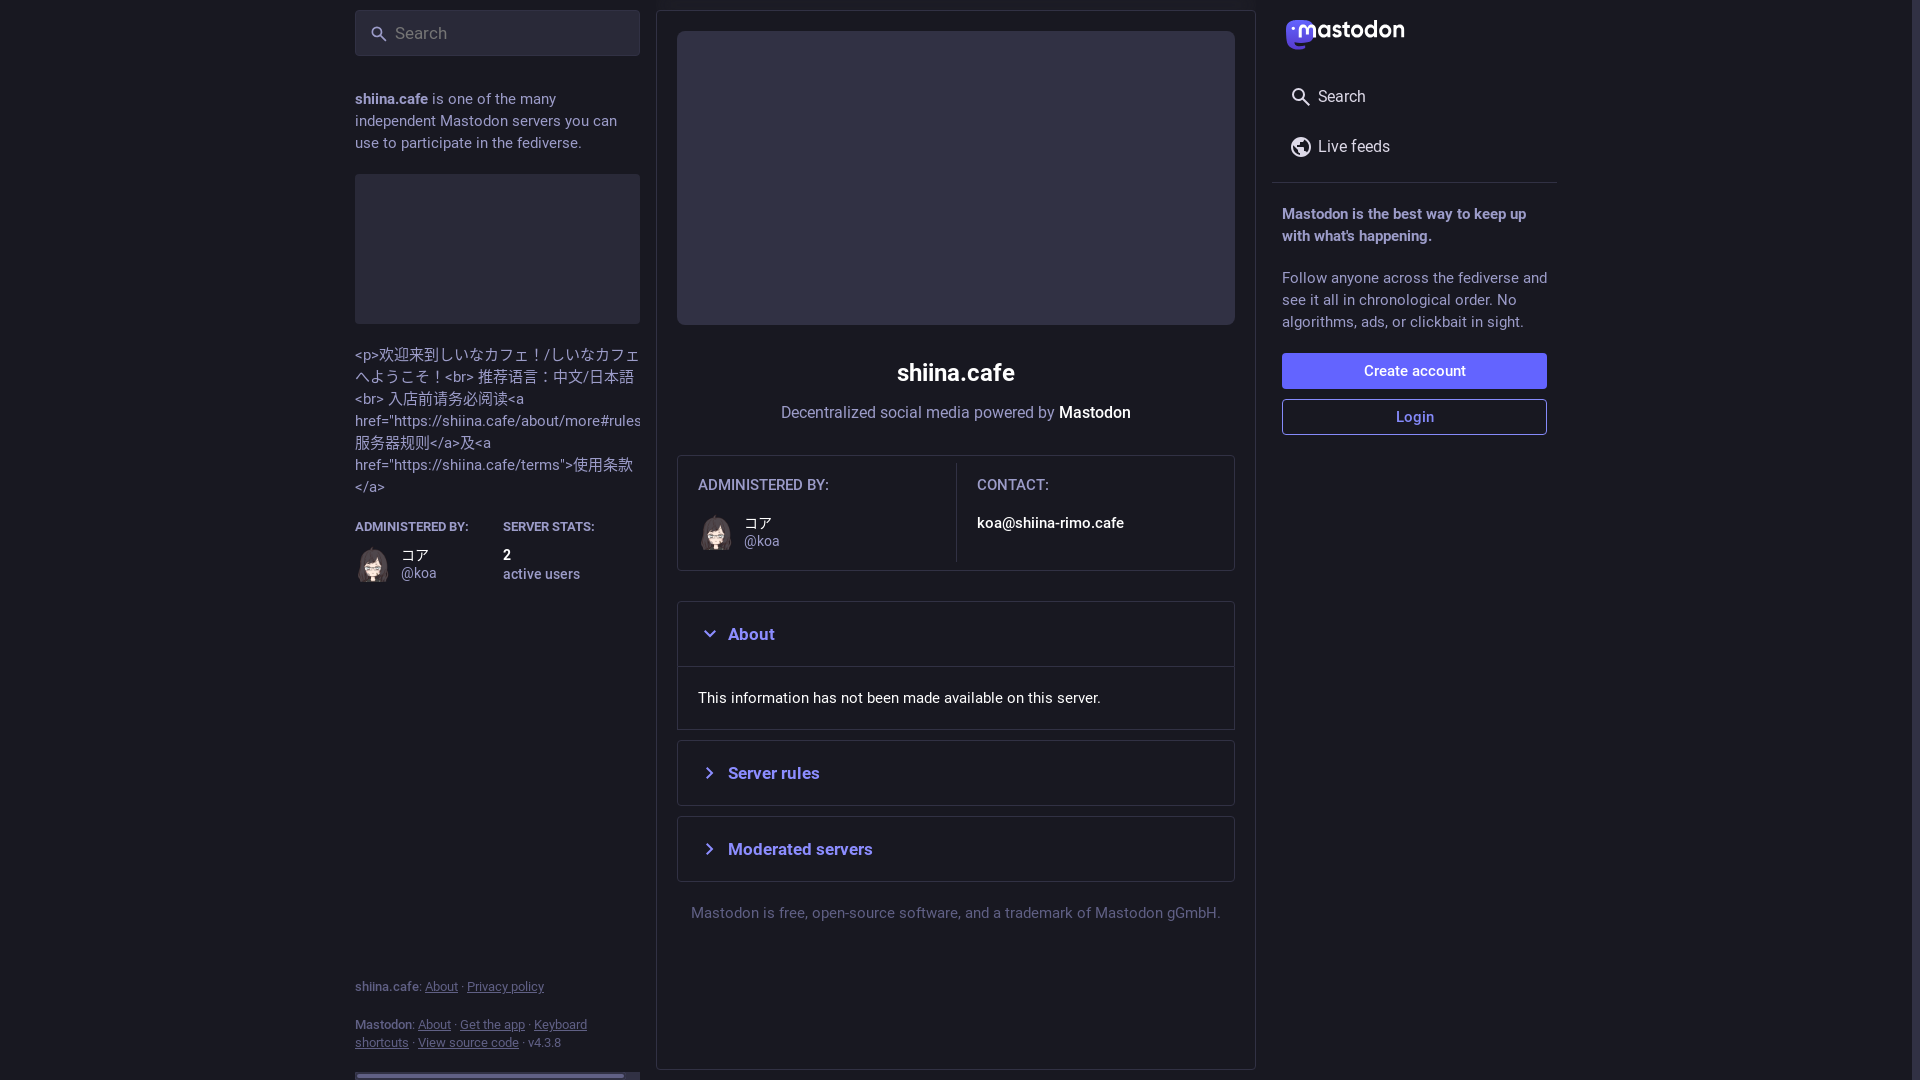Viewport: 1920px width, 1080px height.
Task: Expand the Server rules section
Action: 956,773
